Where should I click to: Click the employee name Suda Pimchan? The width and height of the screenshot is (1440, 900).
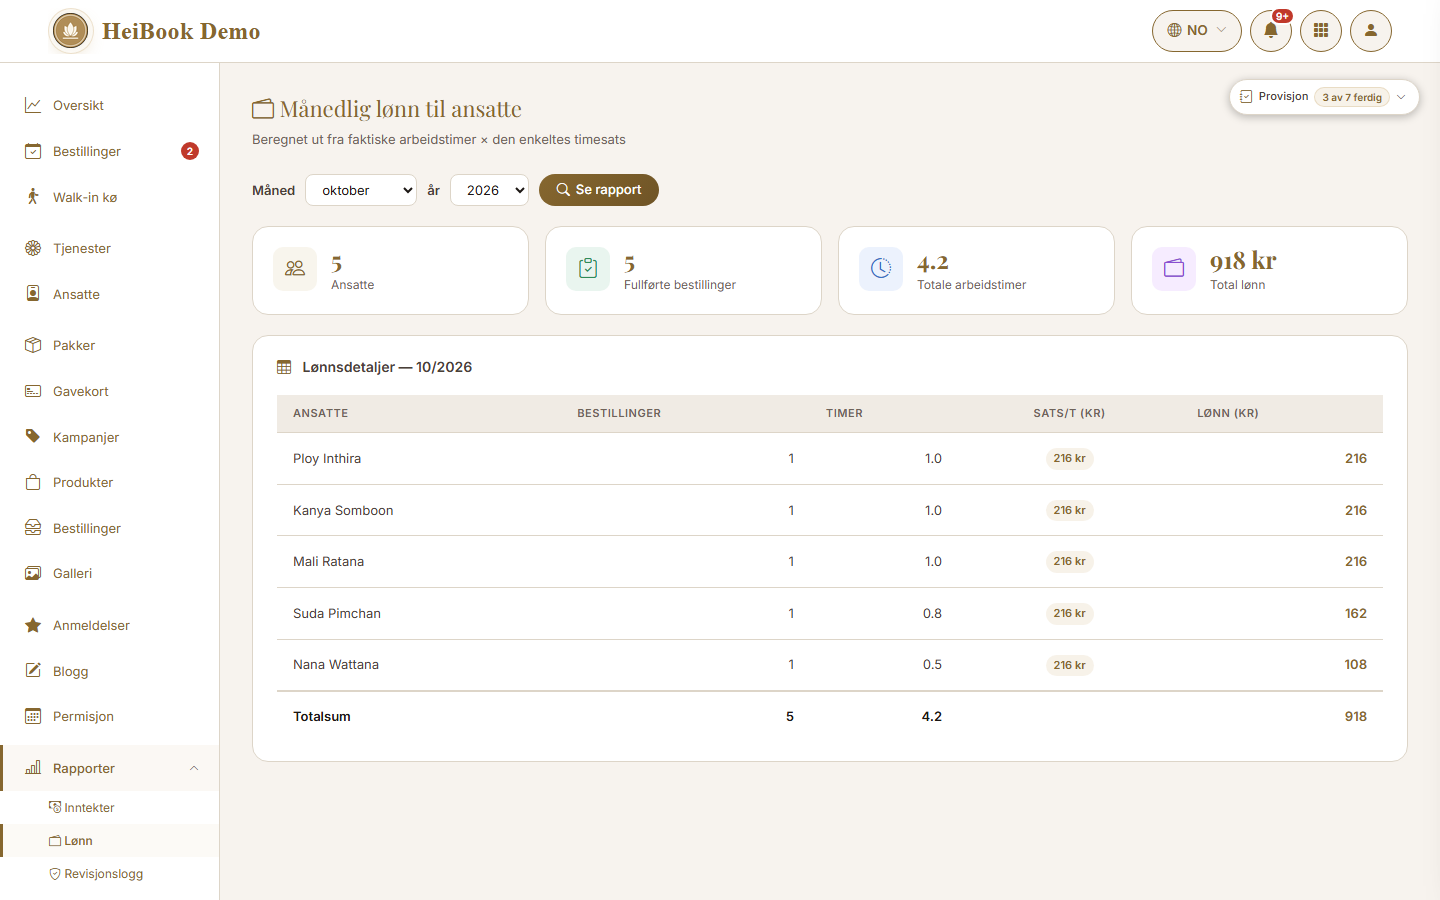click(337, 614)
